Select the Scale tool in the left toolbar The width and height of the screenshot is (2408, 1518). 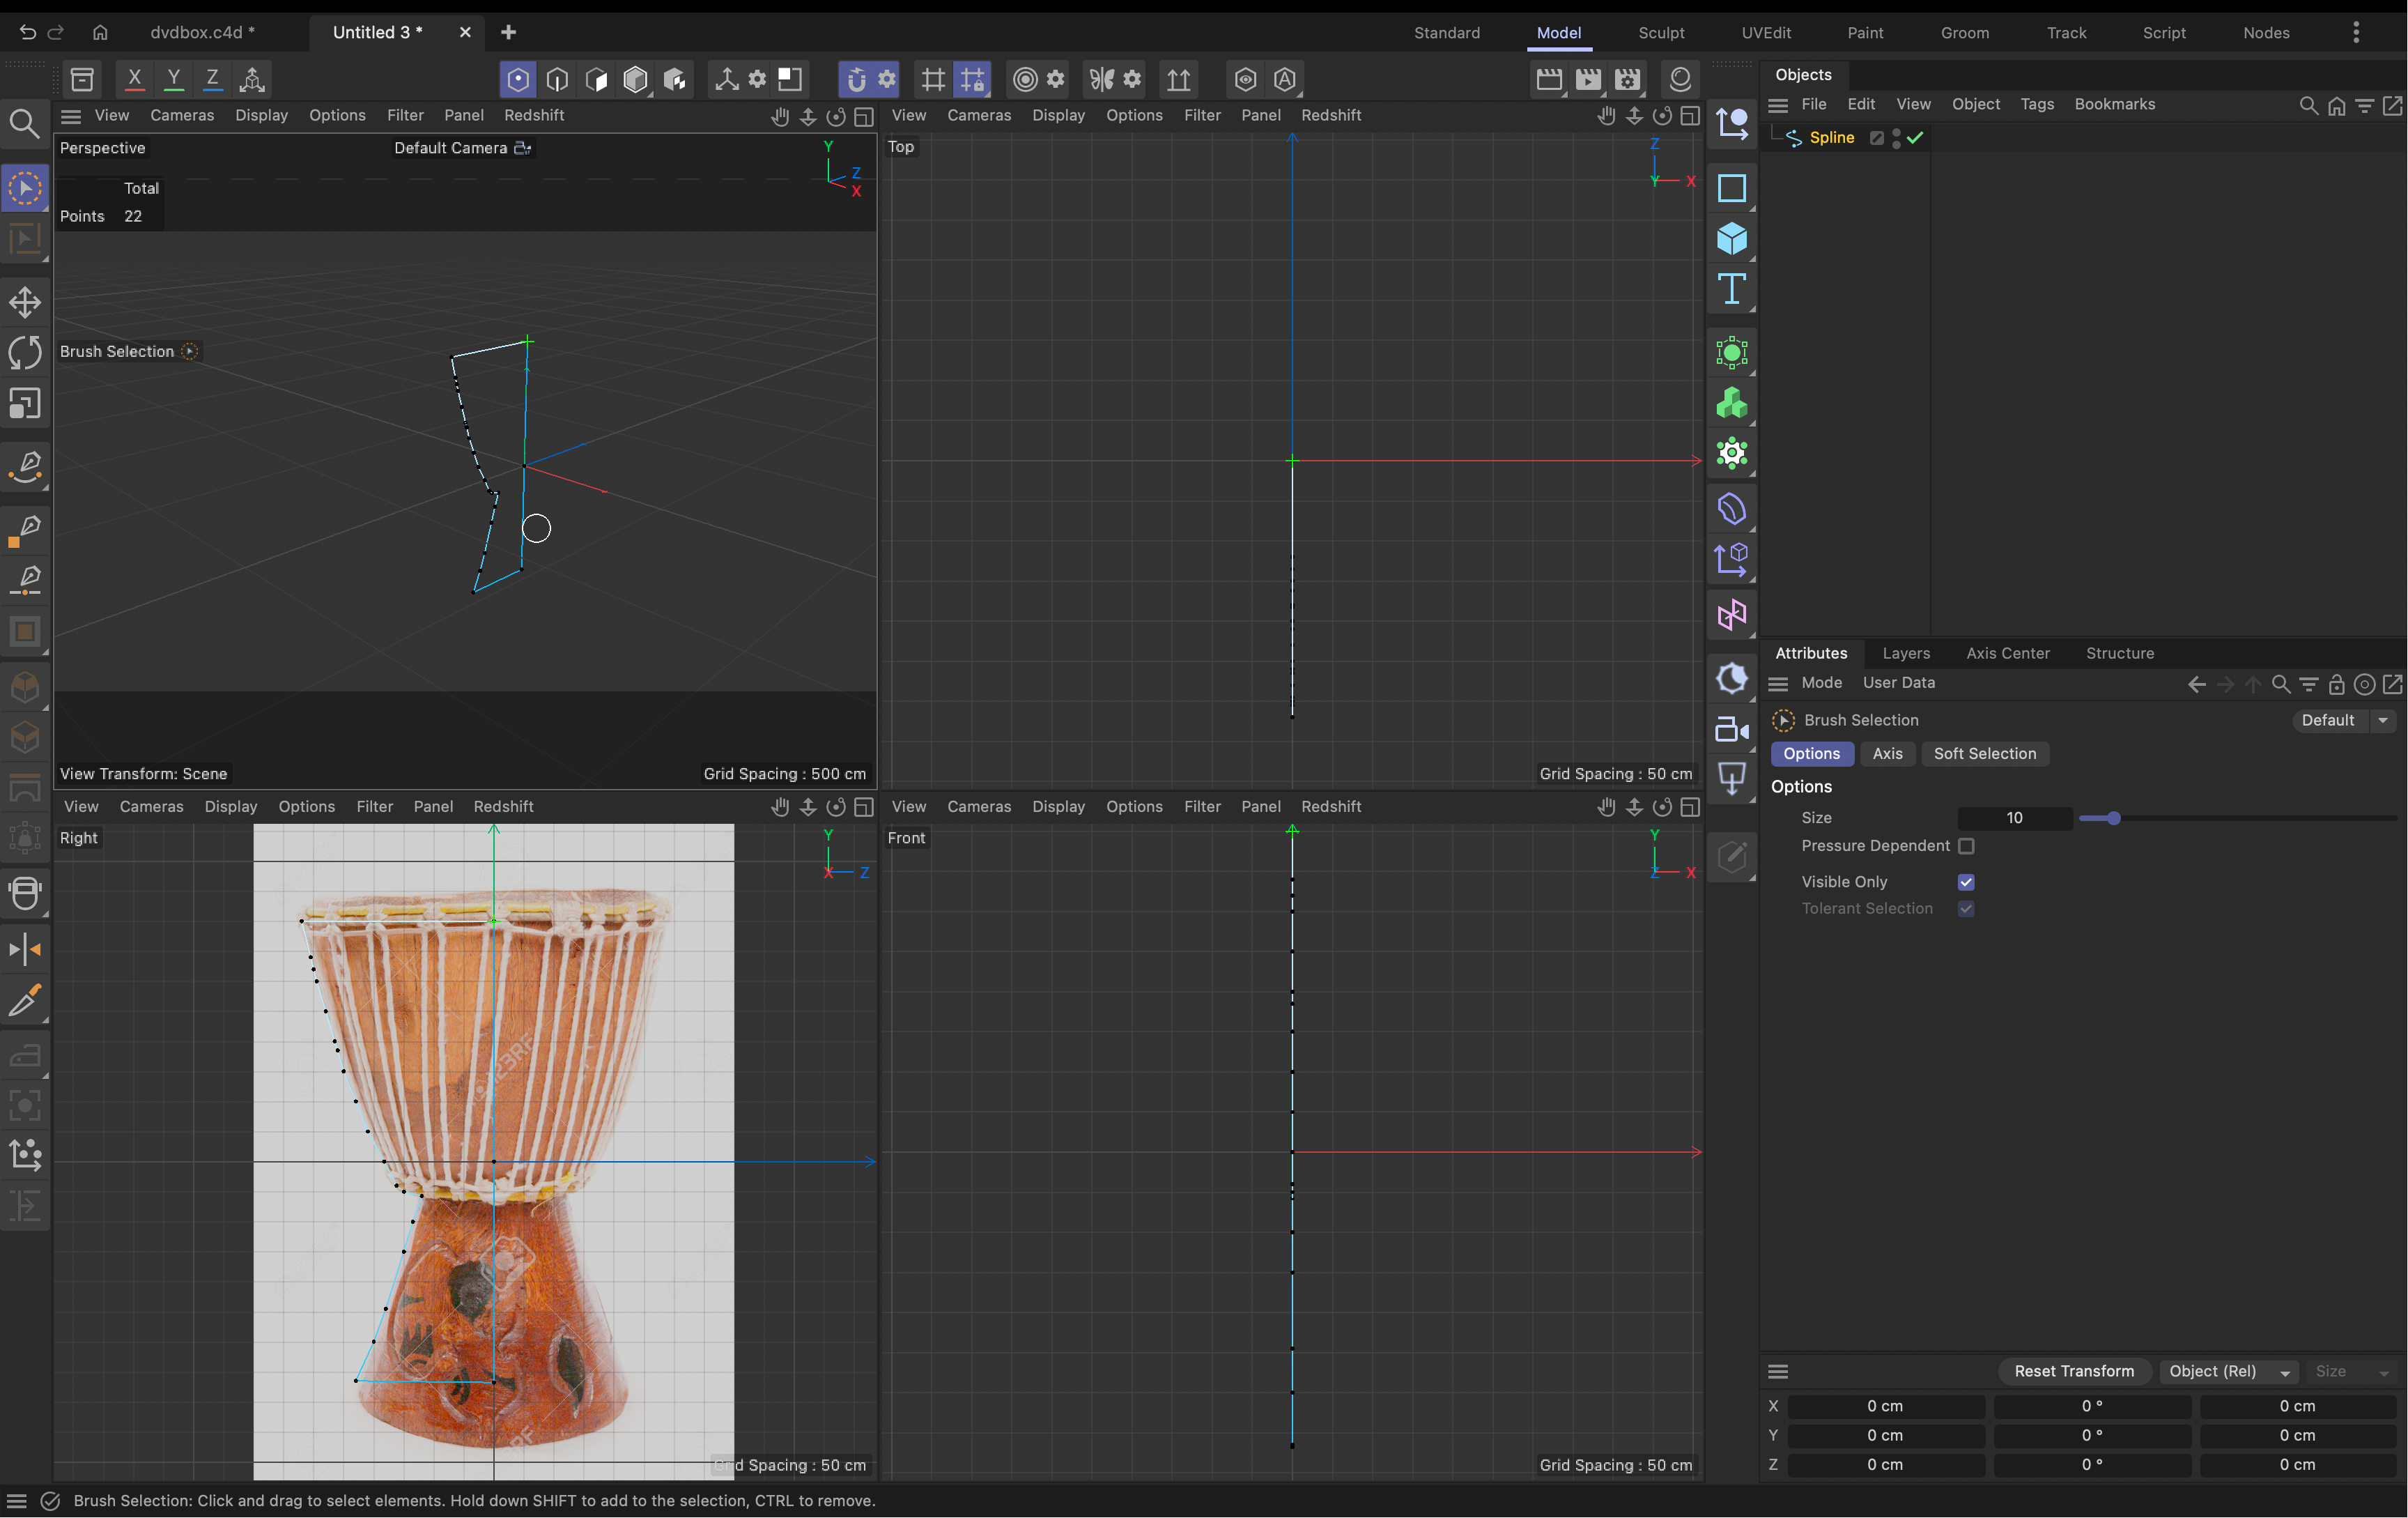[x=25, y=403]
